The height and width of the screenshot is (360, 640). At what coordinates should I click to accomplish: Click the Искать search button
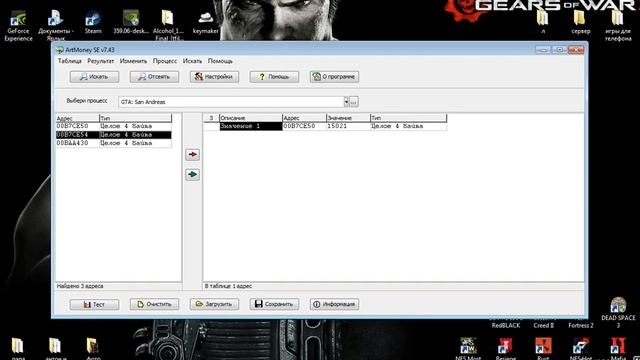[94, 77]
